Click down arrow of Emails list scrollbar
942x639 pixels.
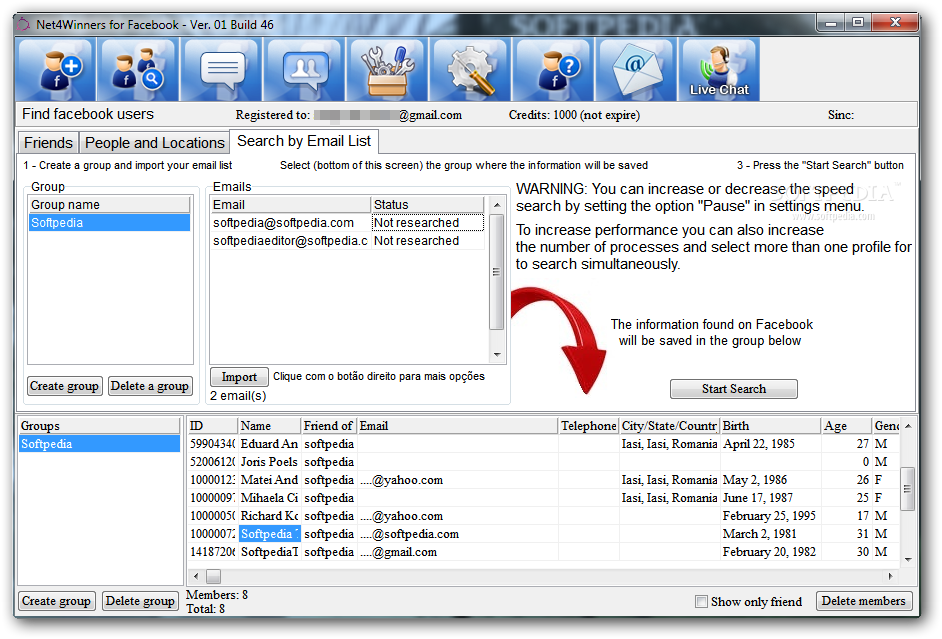tap(497, 354)
